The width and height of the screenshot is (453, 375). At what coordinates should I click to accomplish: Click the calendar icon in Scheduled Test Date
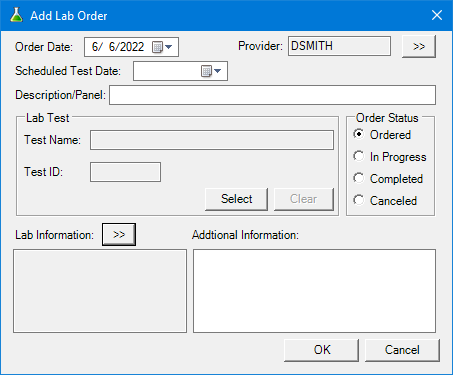coord(206,71)
